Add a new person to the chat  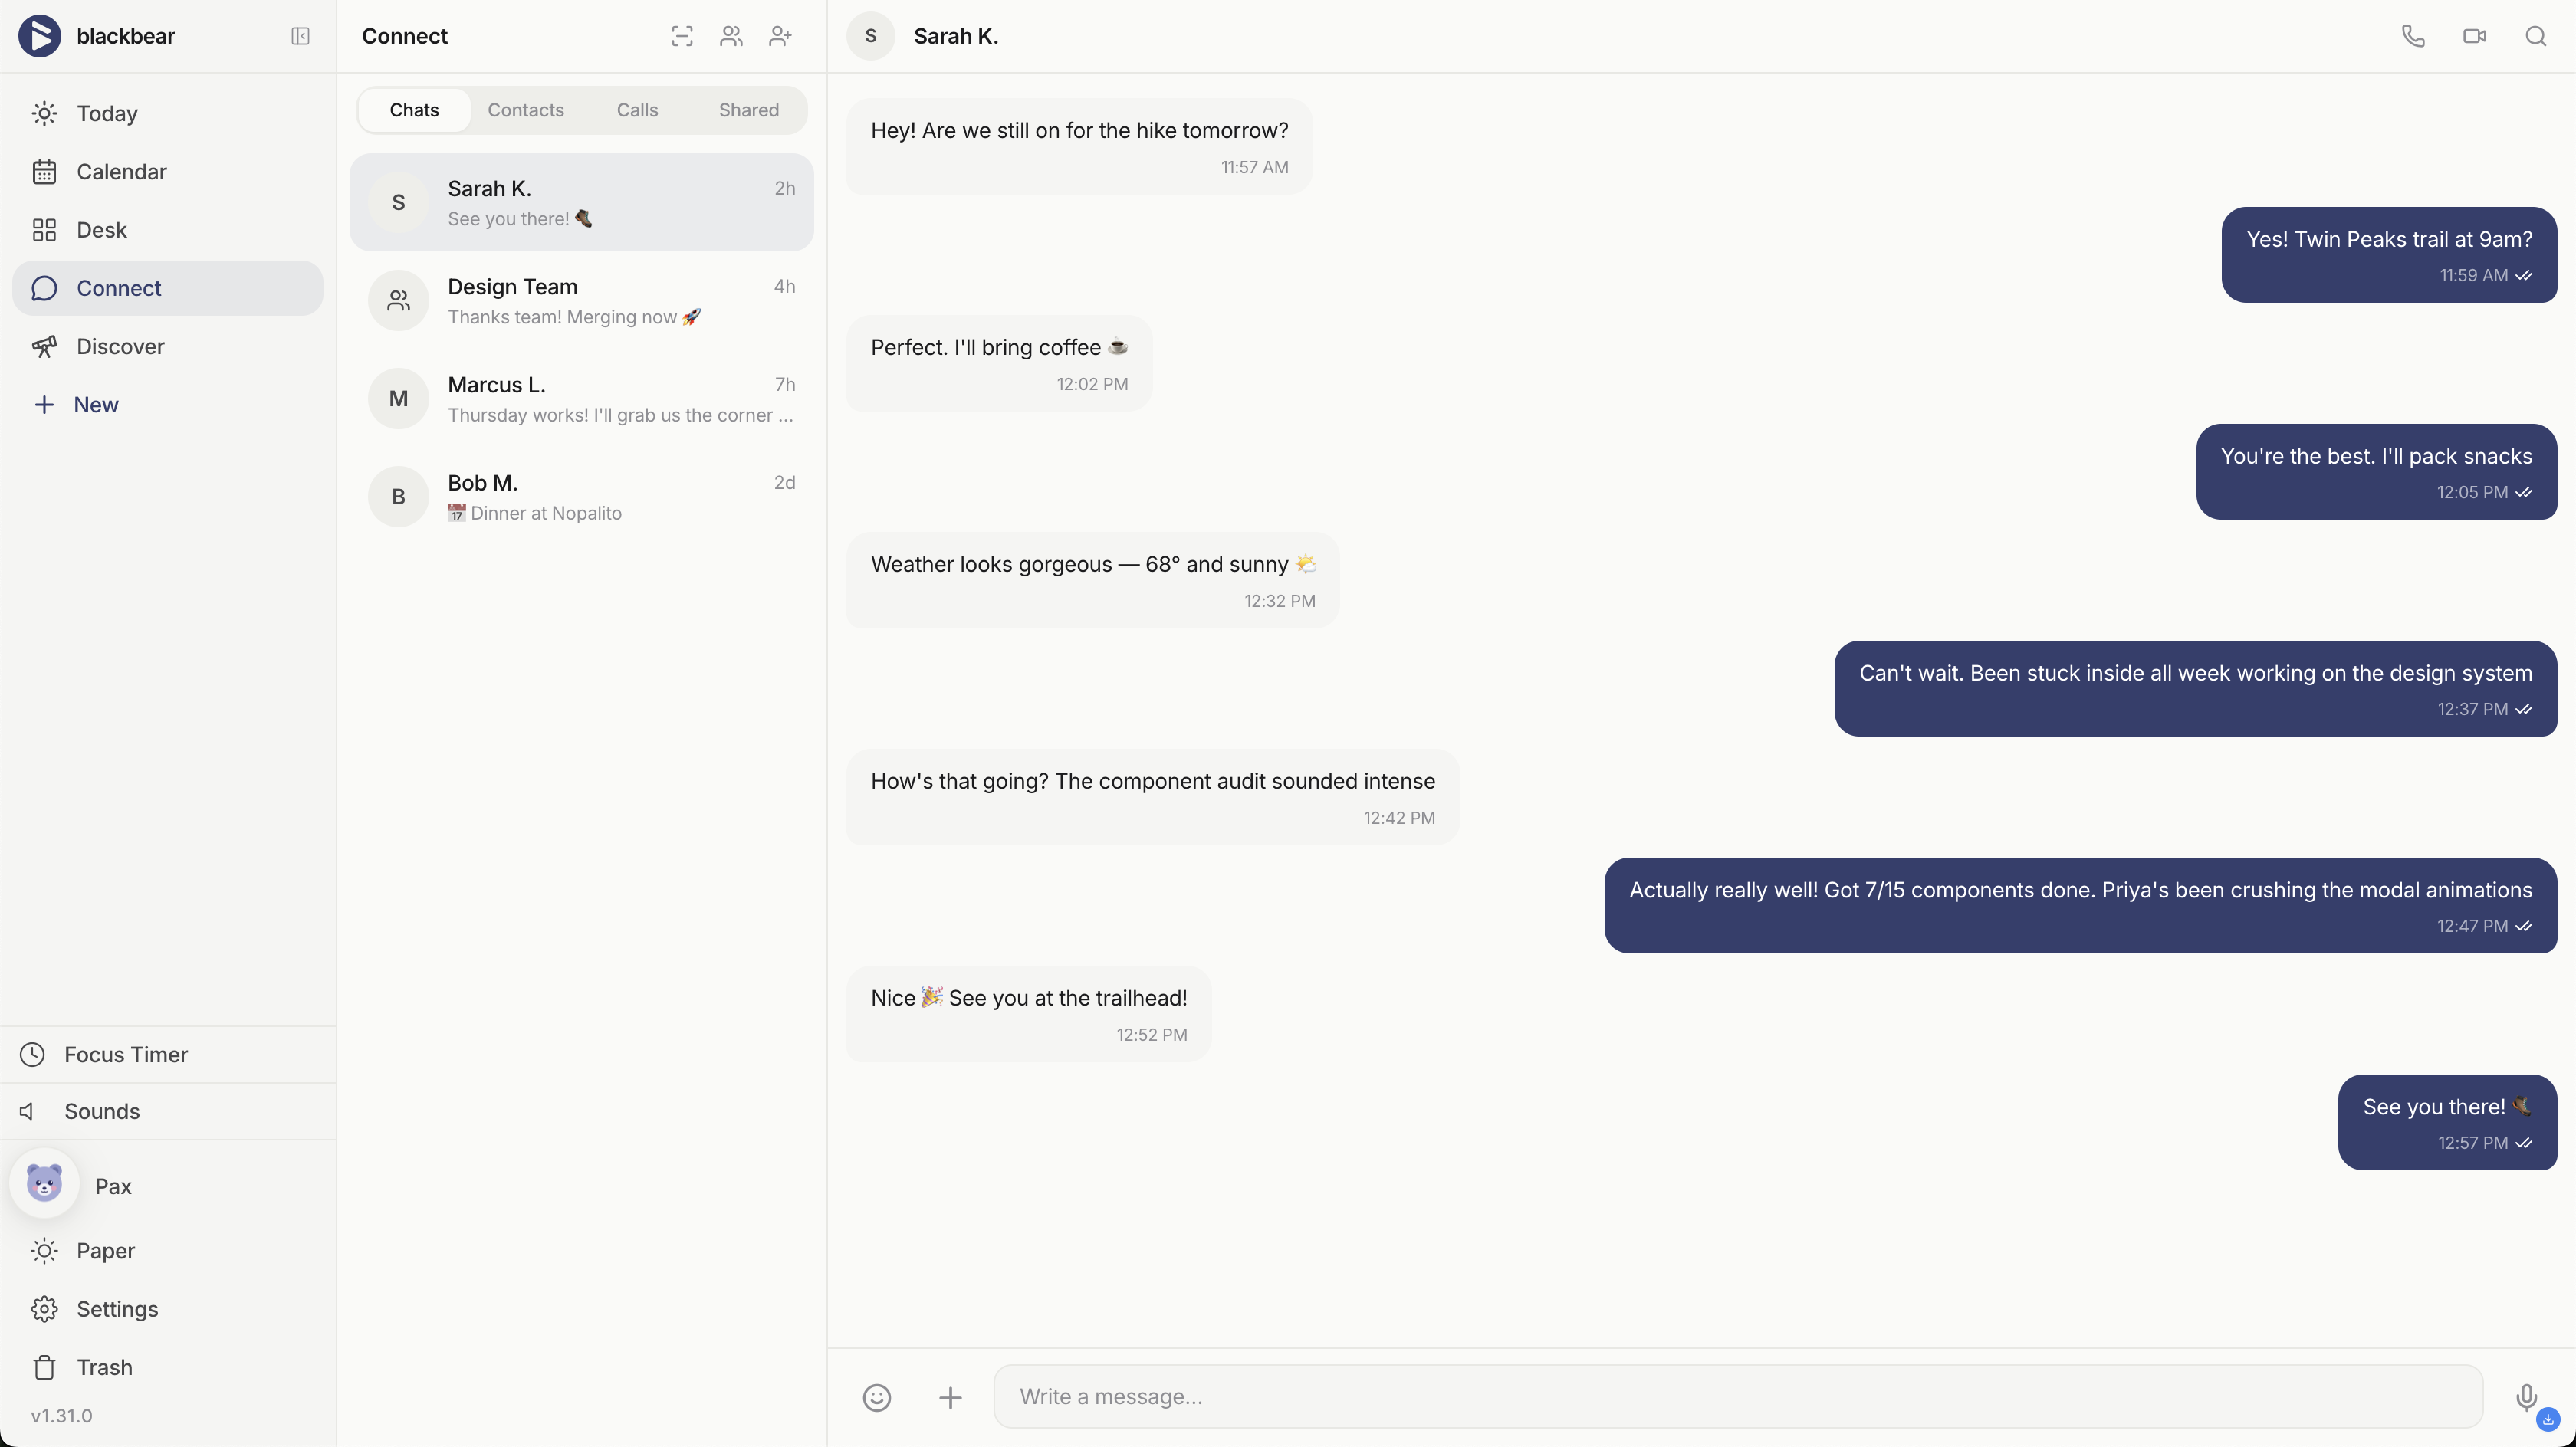pyautogui.click(x=781, y=36)
